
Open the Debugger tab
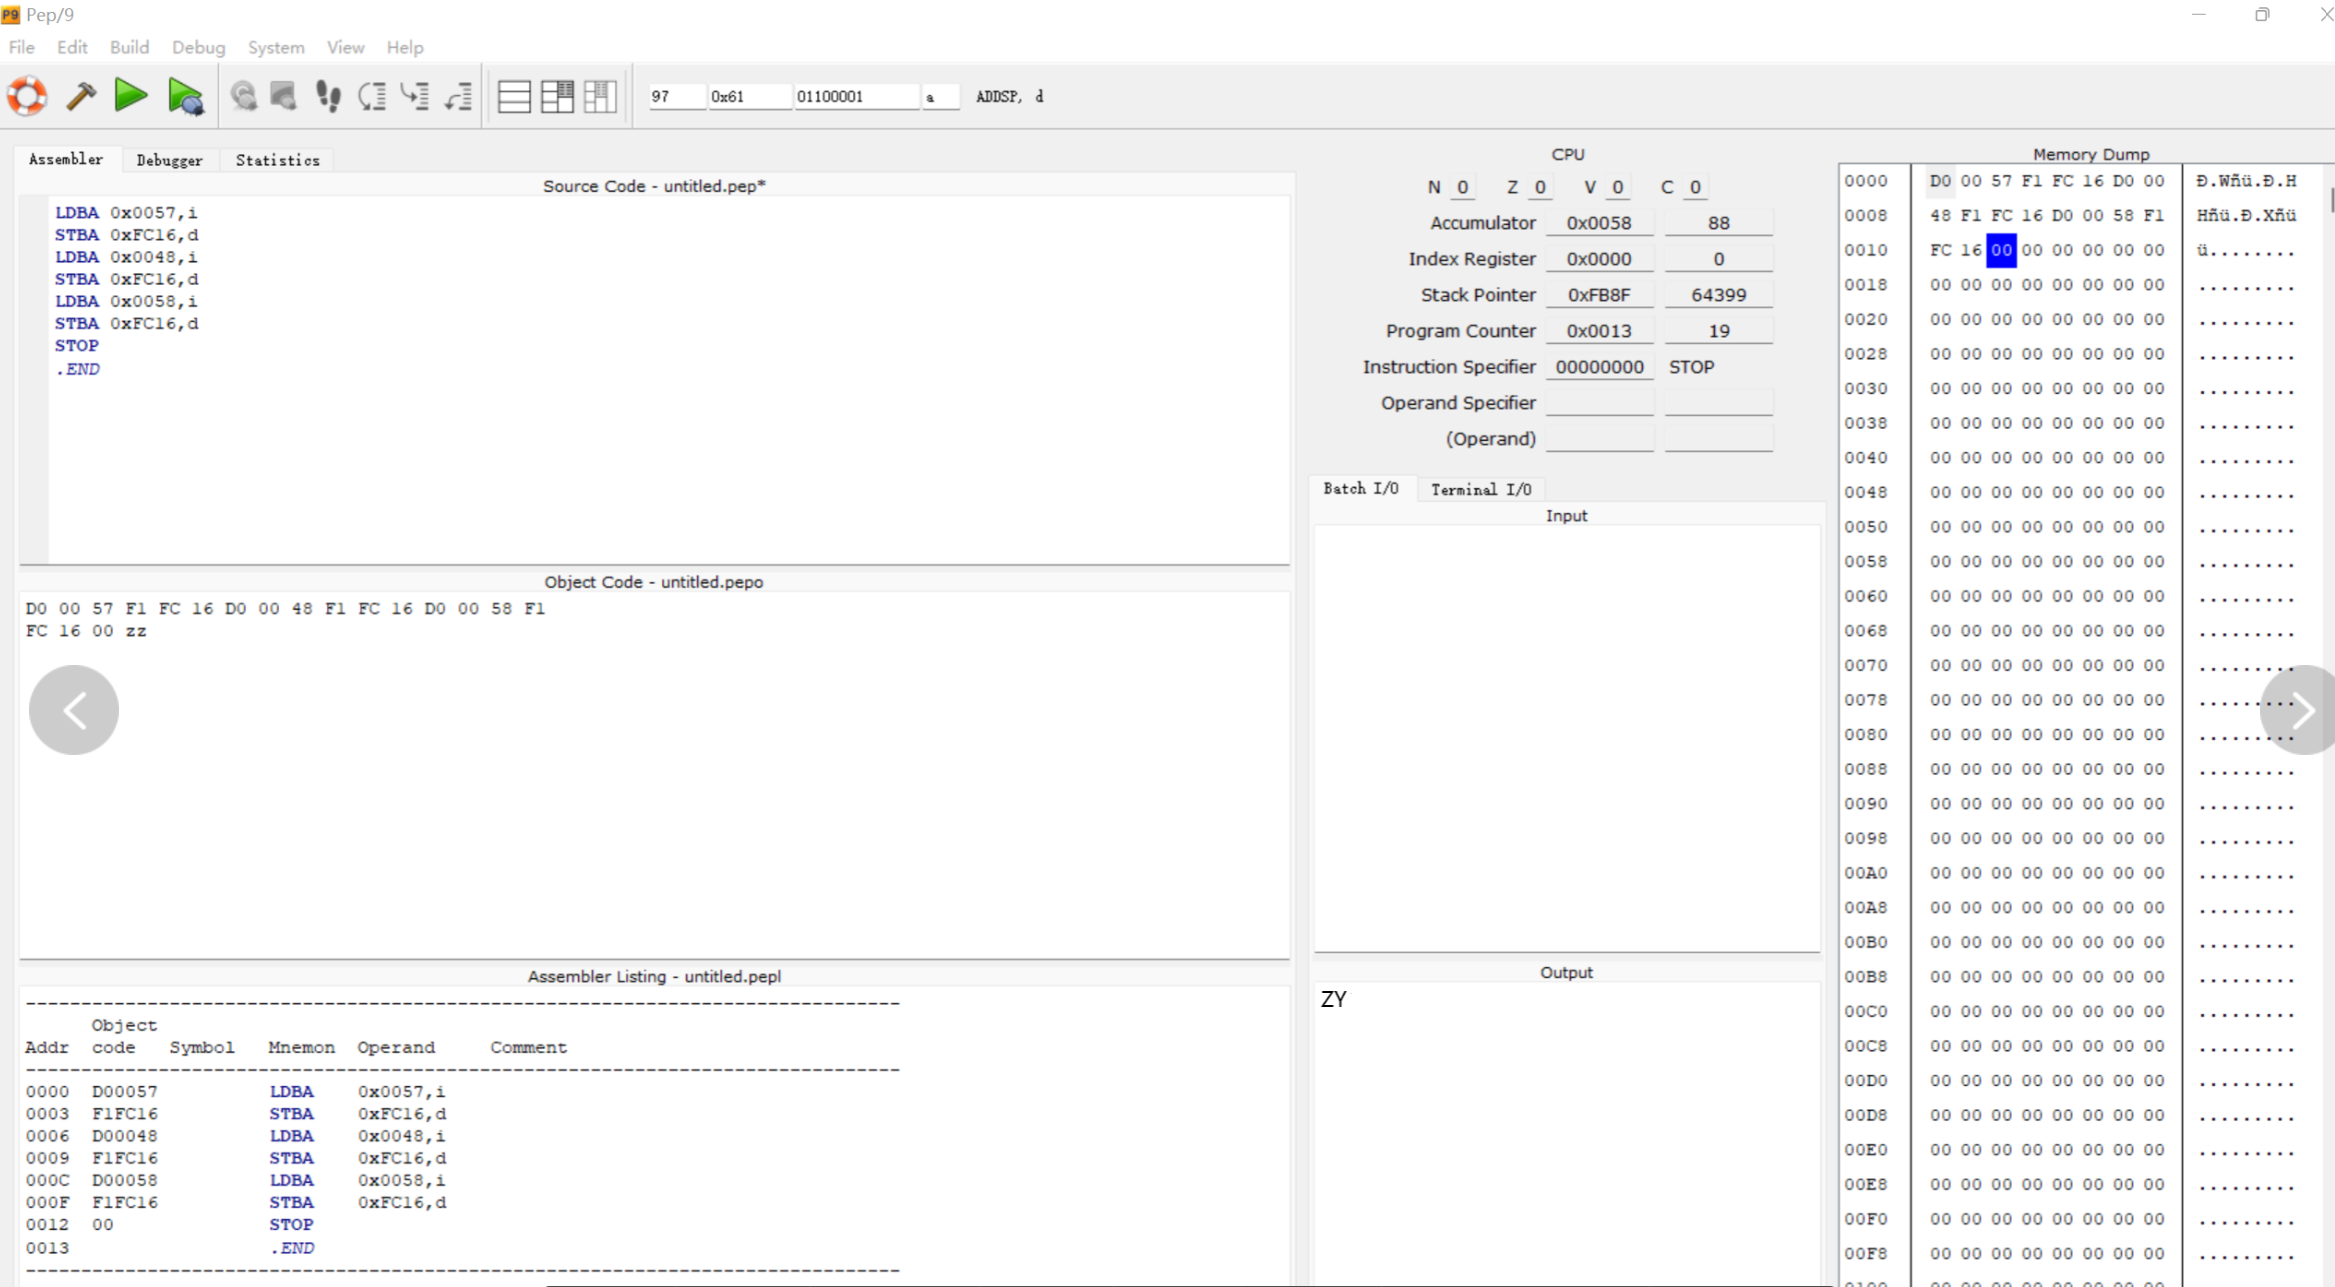(x=169, y=160)
